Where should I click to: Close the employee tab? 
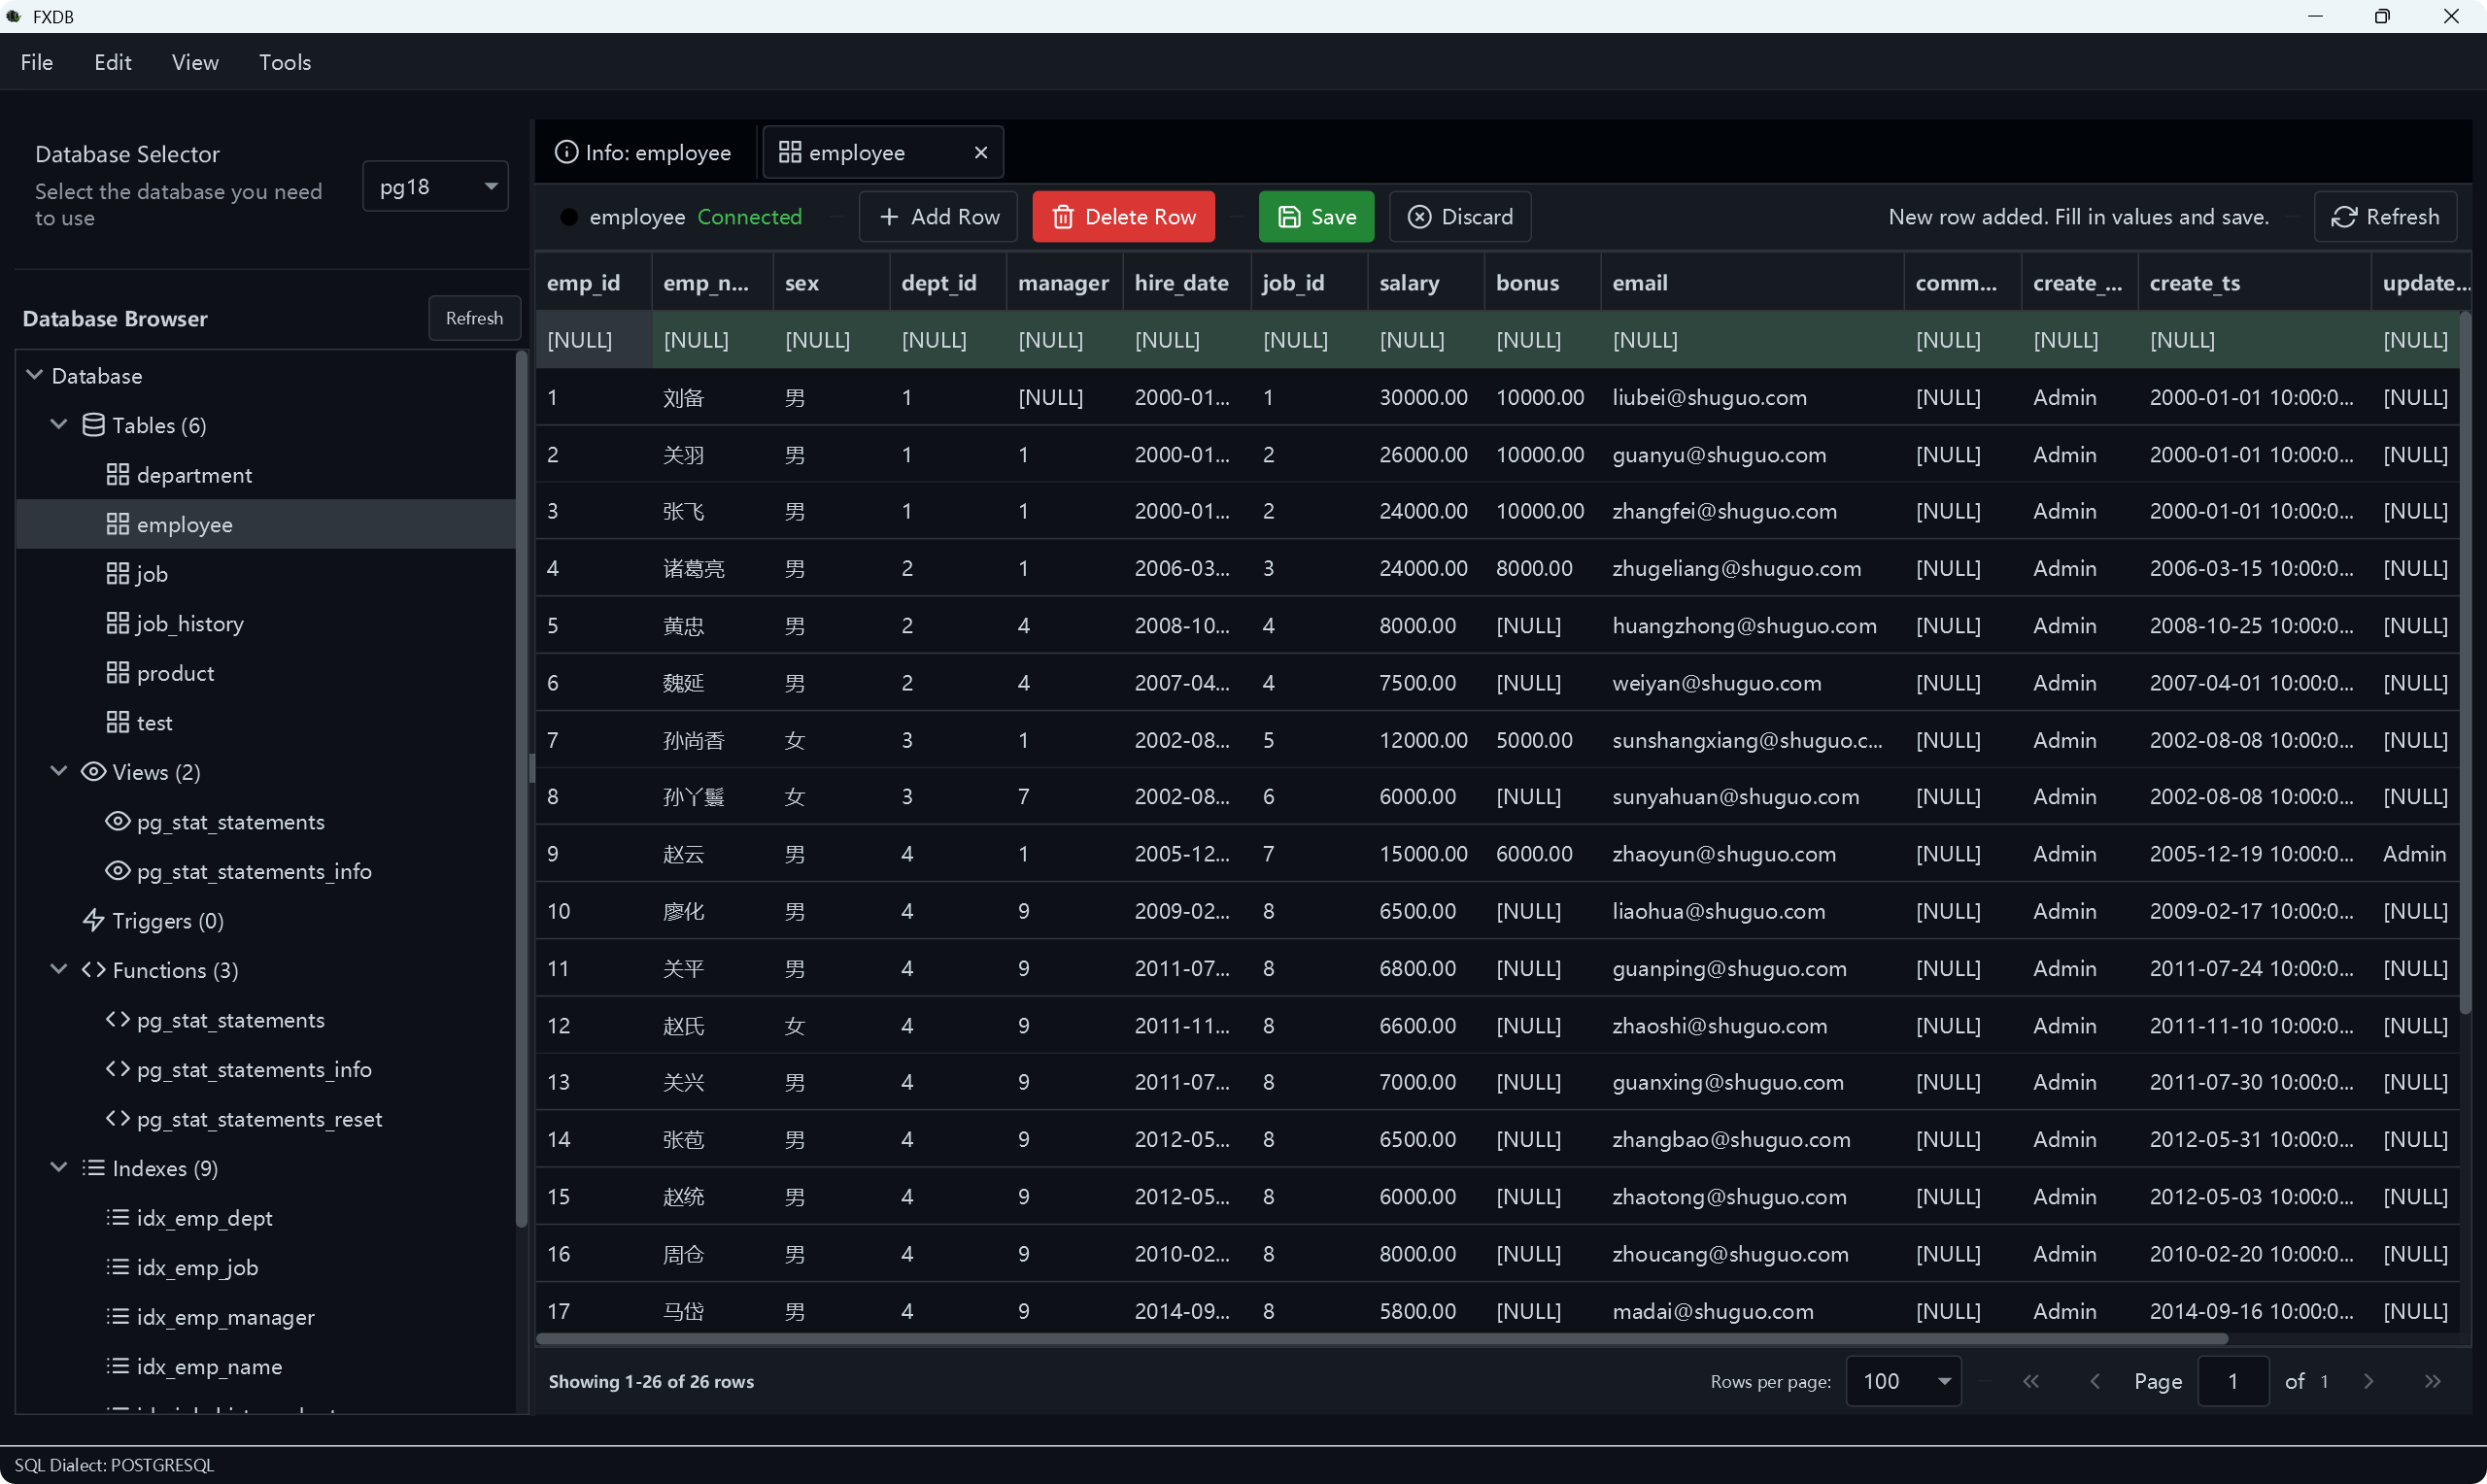point(981,152)
